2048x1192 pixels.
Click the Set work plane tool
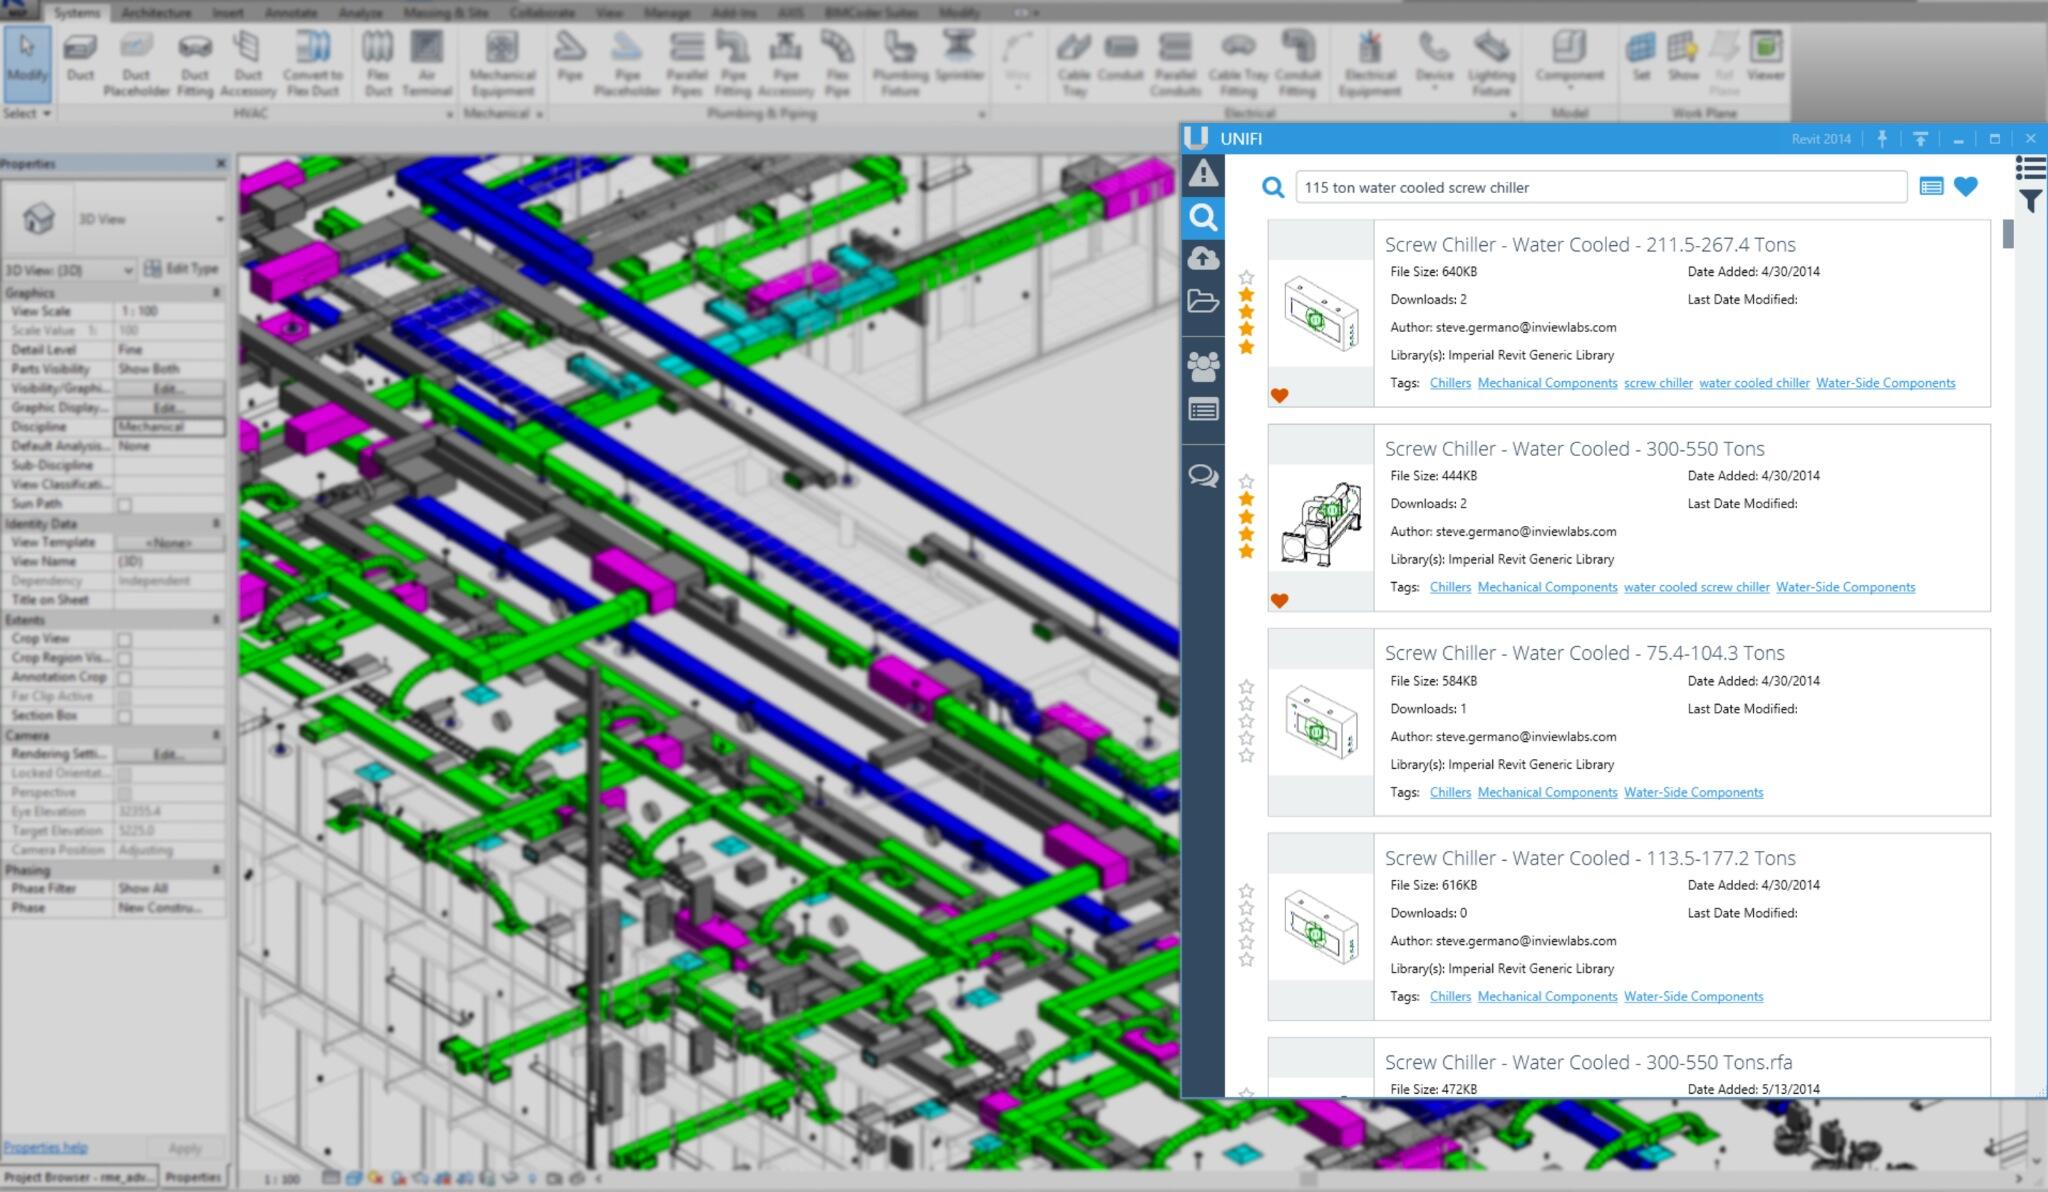1640,58
